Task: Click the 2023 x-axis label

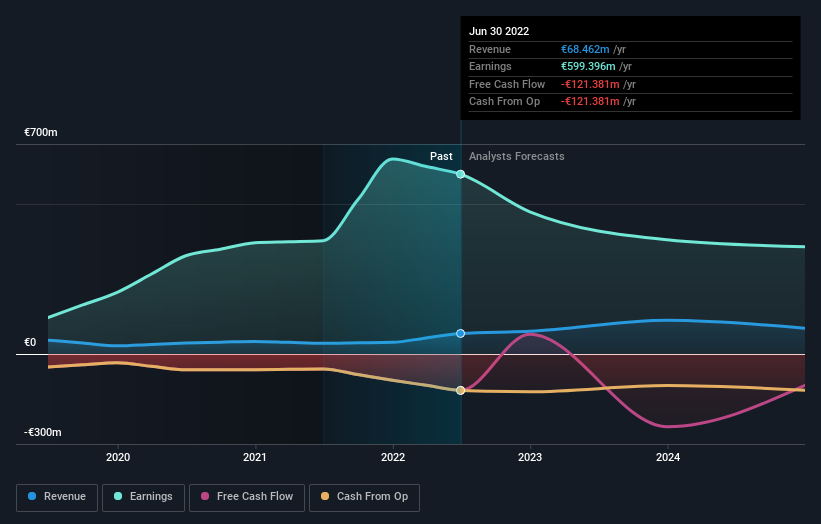Action: (530, 458)
